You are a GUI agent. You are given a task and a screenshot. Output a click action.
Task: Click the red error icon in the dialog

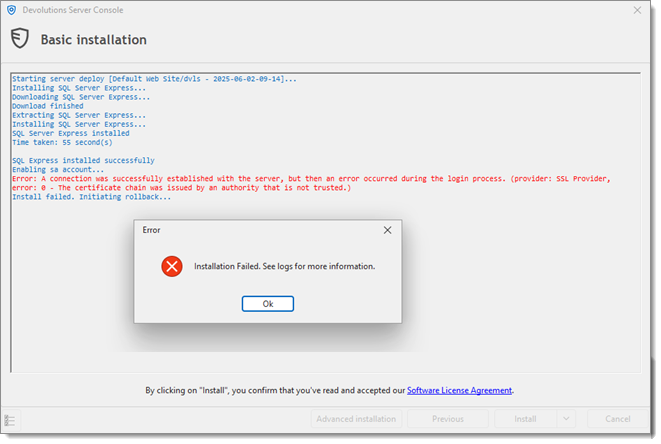click(172, 266)
